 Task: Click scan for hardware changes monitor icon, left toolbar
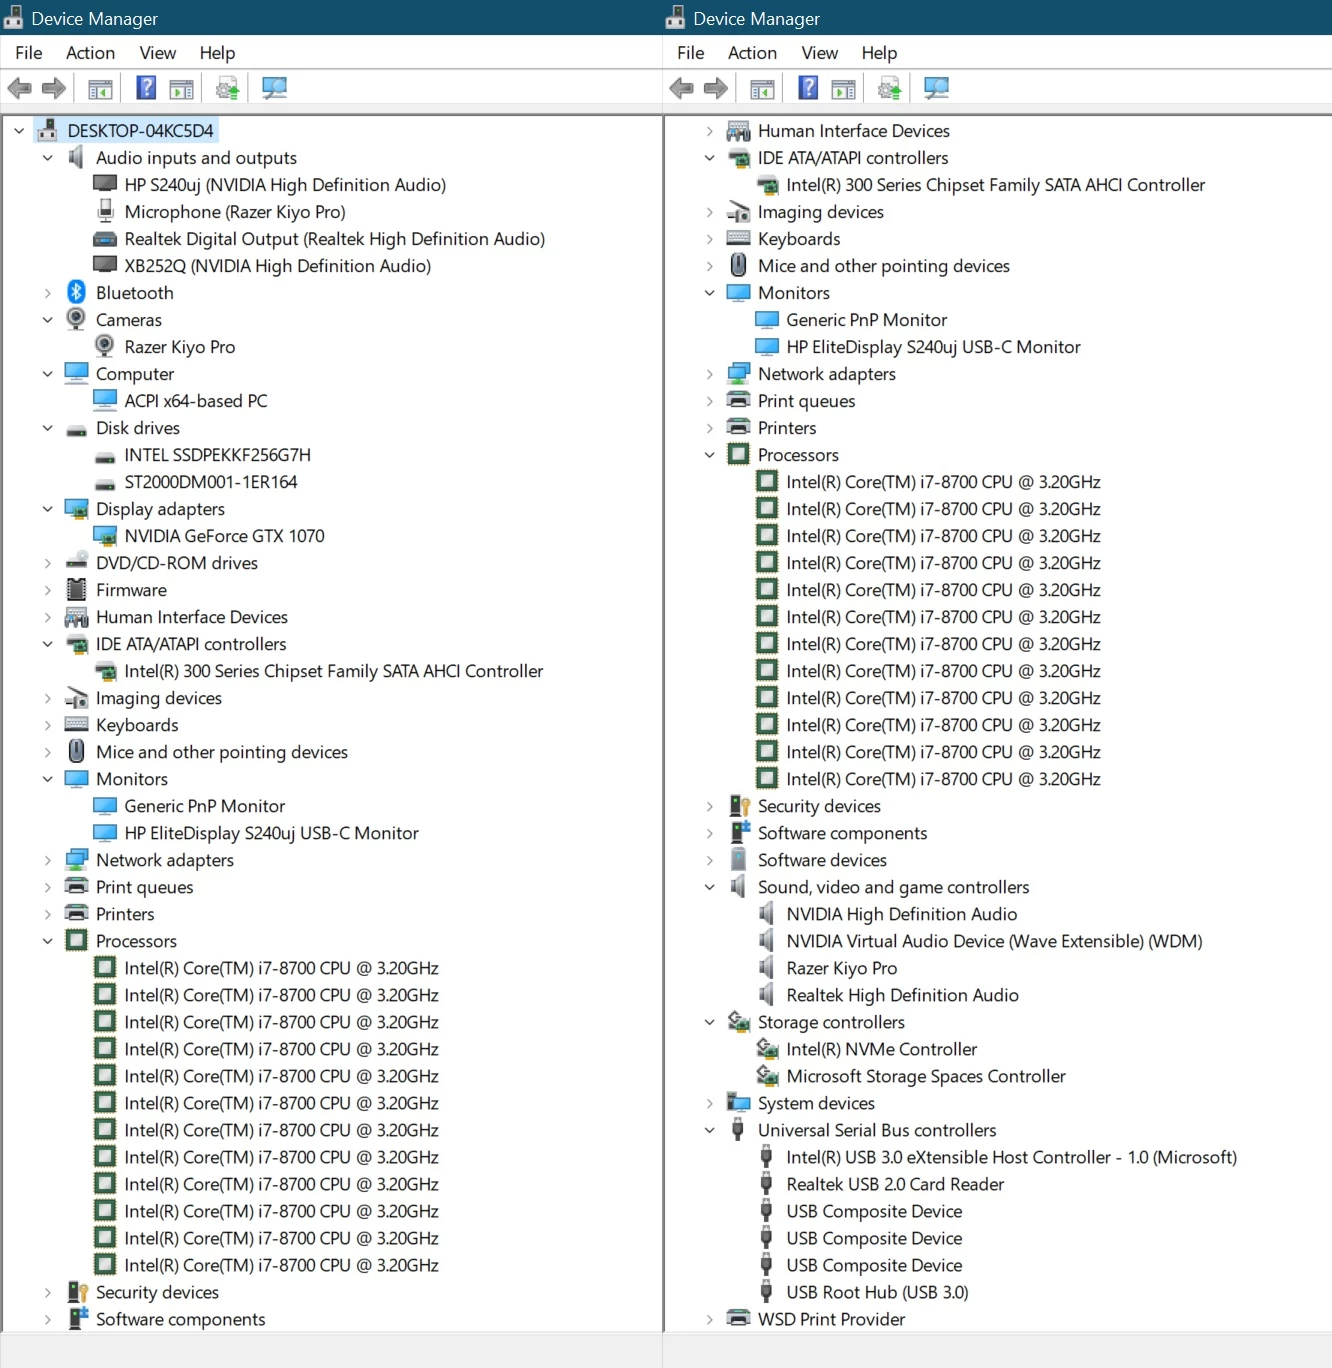click(274, 88)
